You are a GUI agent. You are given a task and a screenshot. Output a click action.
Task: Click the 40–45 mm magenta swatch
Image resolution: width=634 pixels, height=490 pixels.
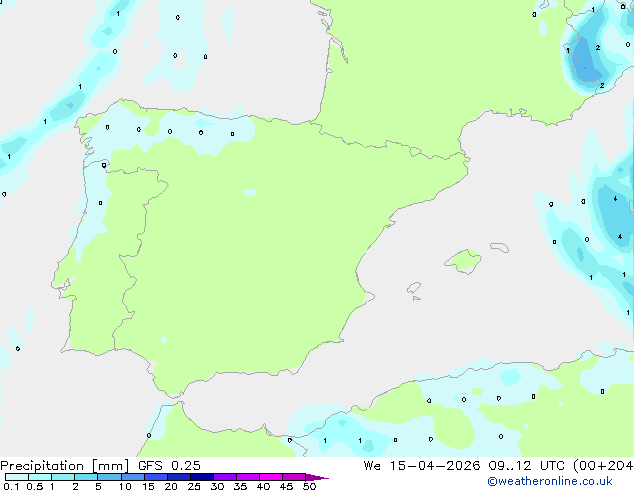point(271,477)
